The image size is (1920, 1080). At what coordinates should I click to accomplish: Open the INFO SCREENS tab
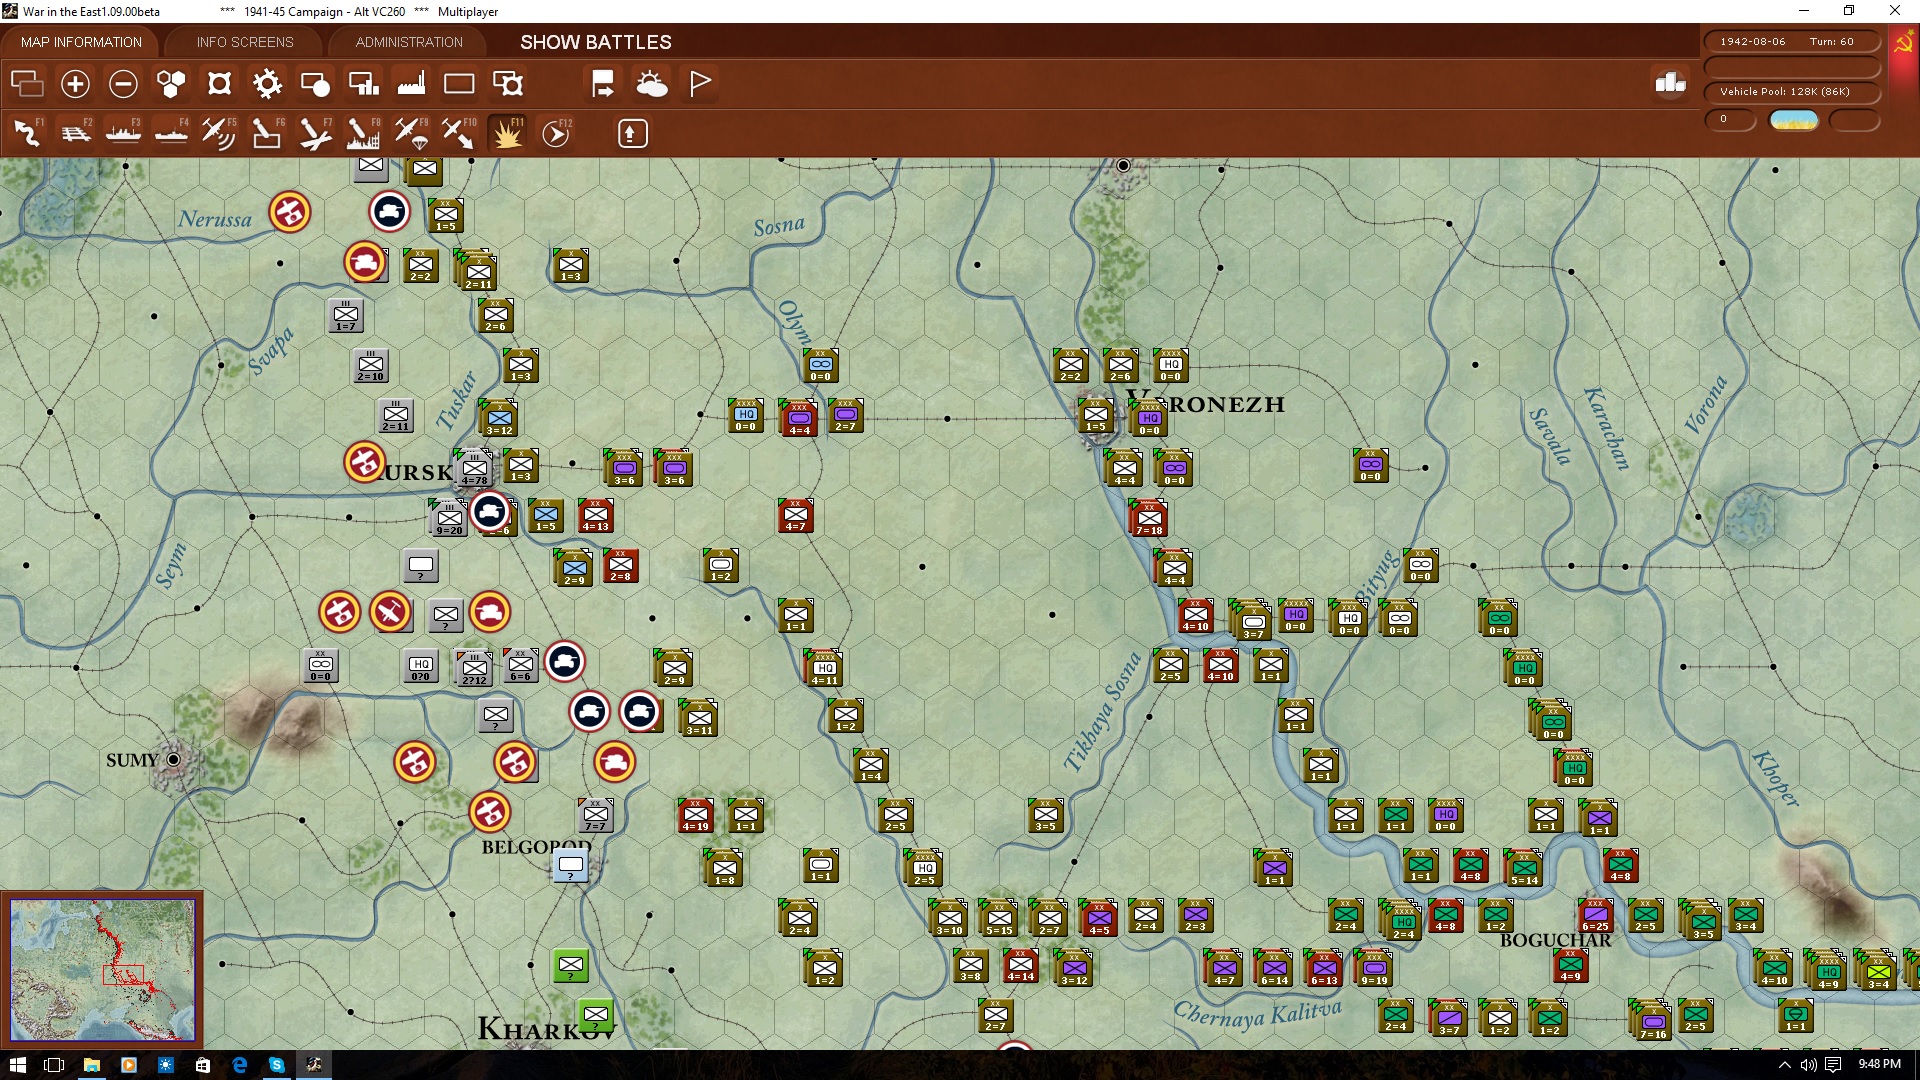click(x=245, y=42)
